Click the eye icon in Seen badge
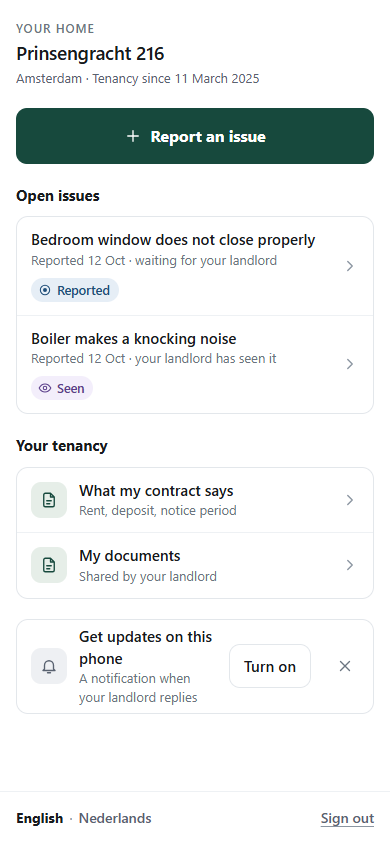The height and width of the screenshot is (844, 390). point(45,388)
